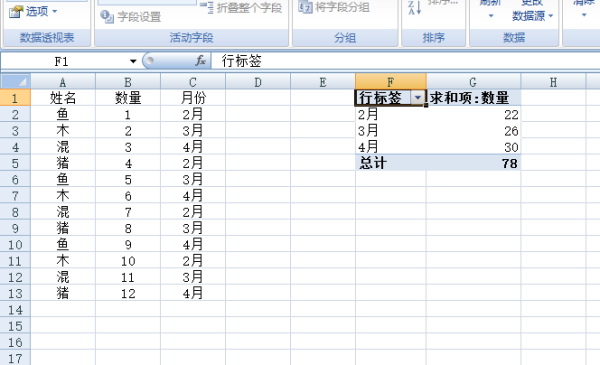The image size is (600, 365).
Task: Select column B header
Action: 128,82
